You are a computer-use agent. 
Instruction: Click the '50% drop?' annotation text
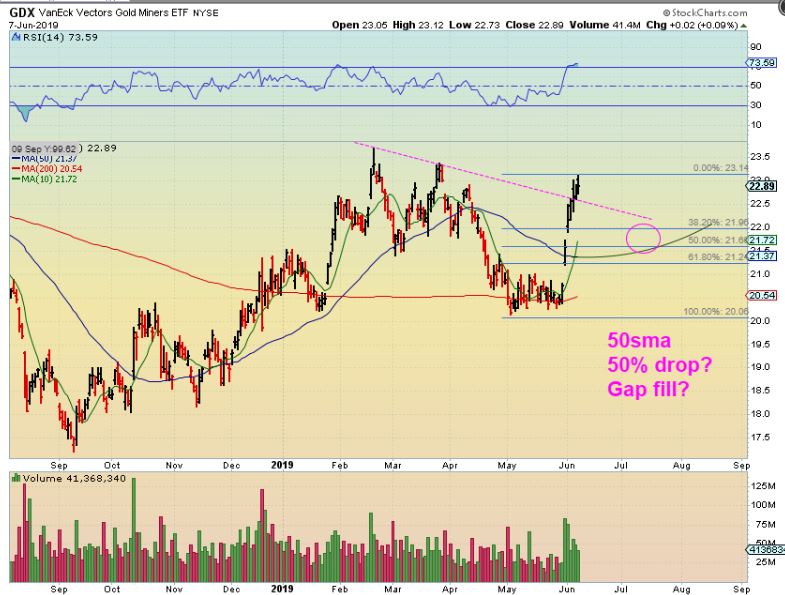point(659,365)
